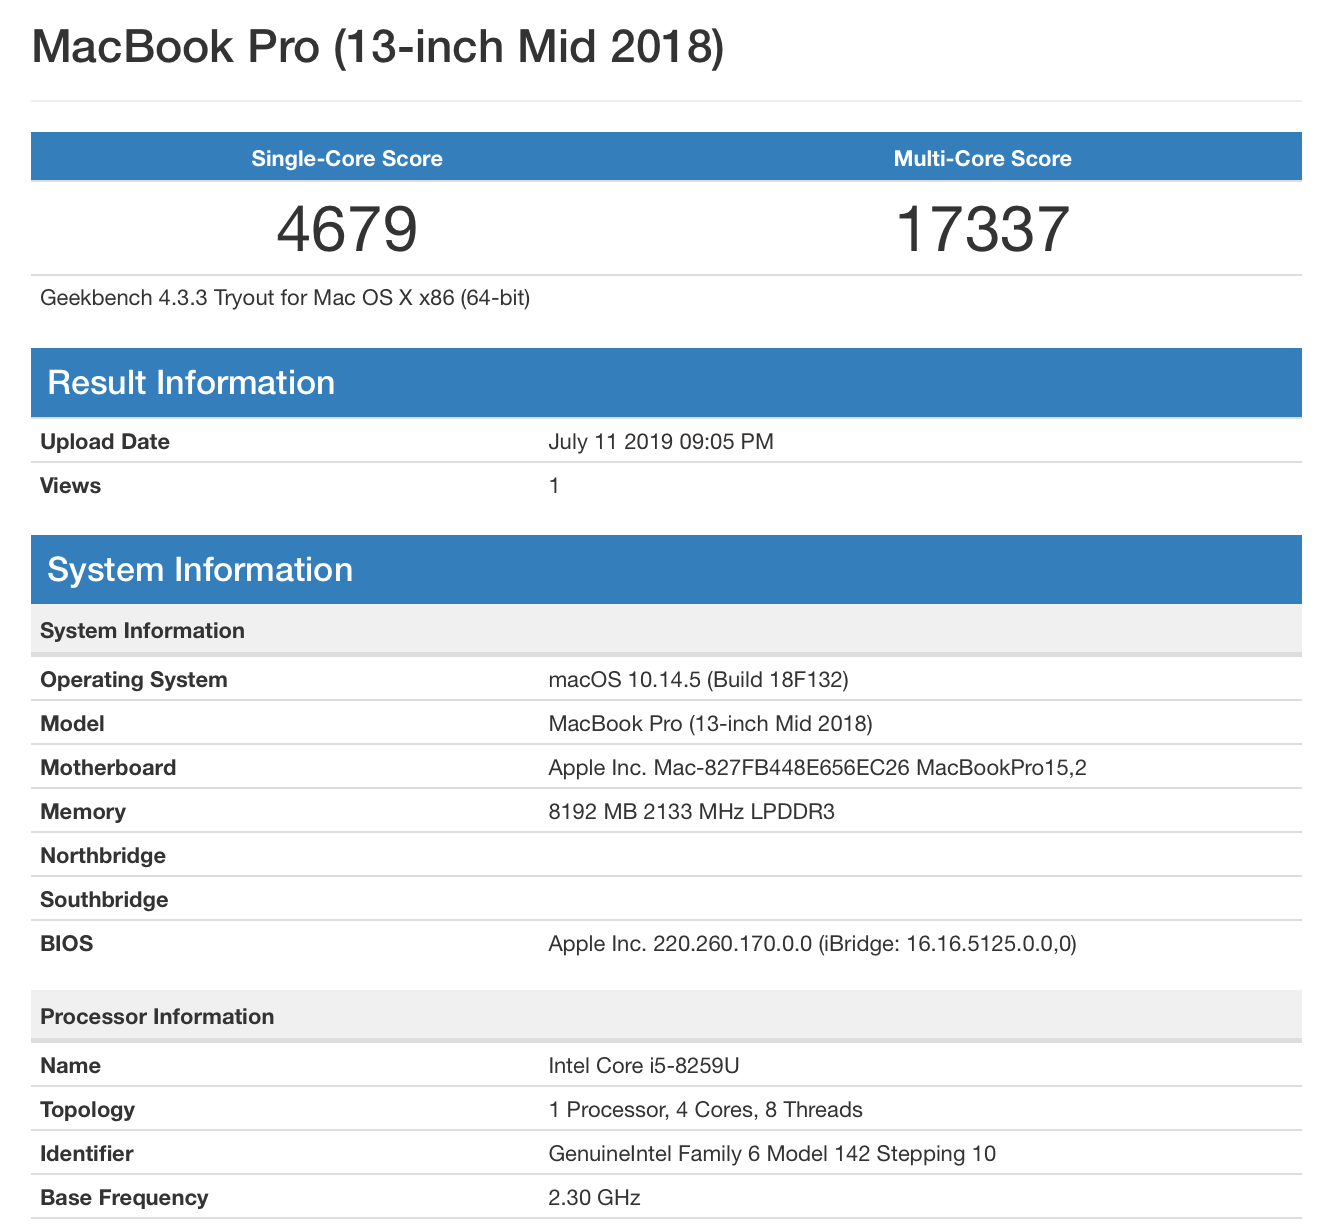
Task: Select 8192 MB 2133 MHz LPDDR3 value
Action: (691, 812)
